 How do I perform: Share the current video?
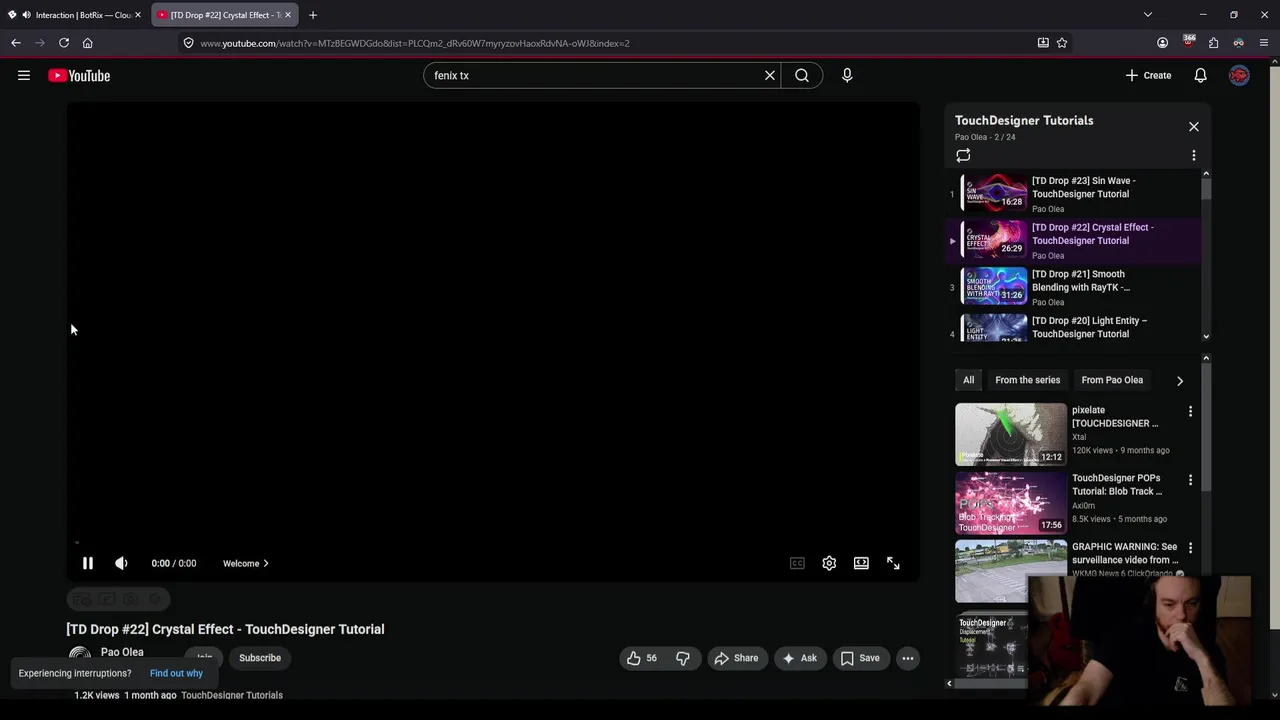pyautogui.click(x=736, y=658)
